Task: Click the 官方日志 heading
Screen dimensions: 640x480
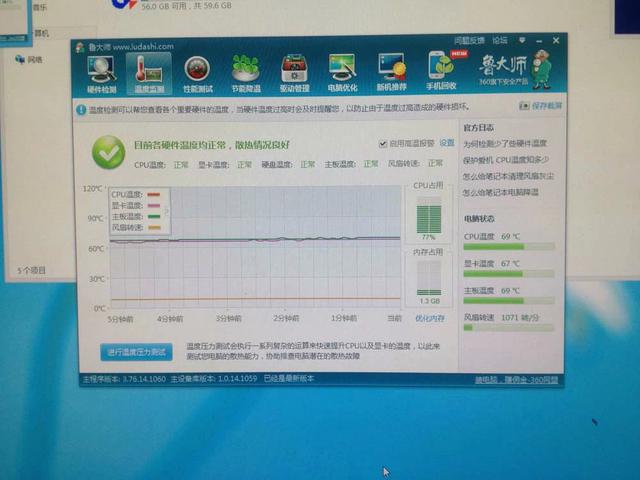Action: [479, 128]
